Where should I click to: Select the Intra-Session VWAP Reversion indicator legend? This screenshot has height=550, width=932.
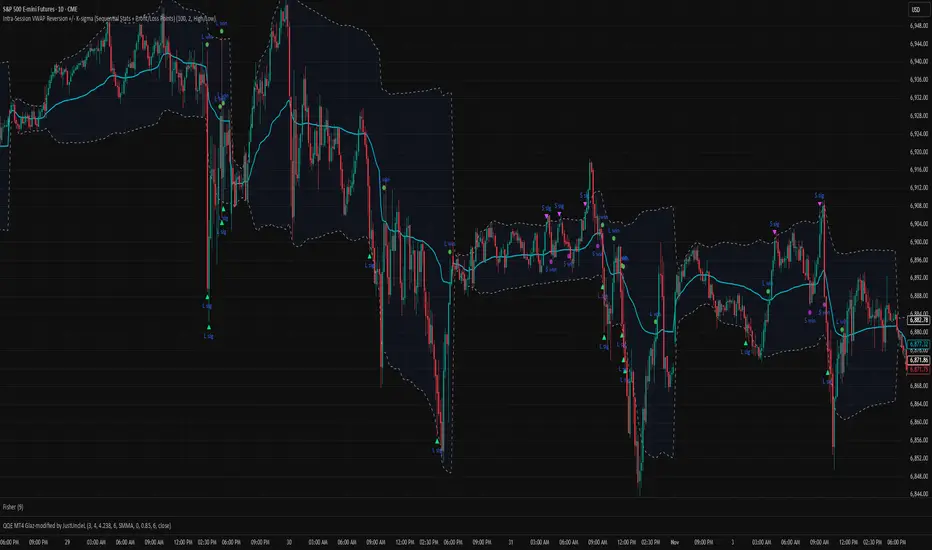(109, 19)
